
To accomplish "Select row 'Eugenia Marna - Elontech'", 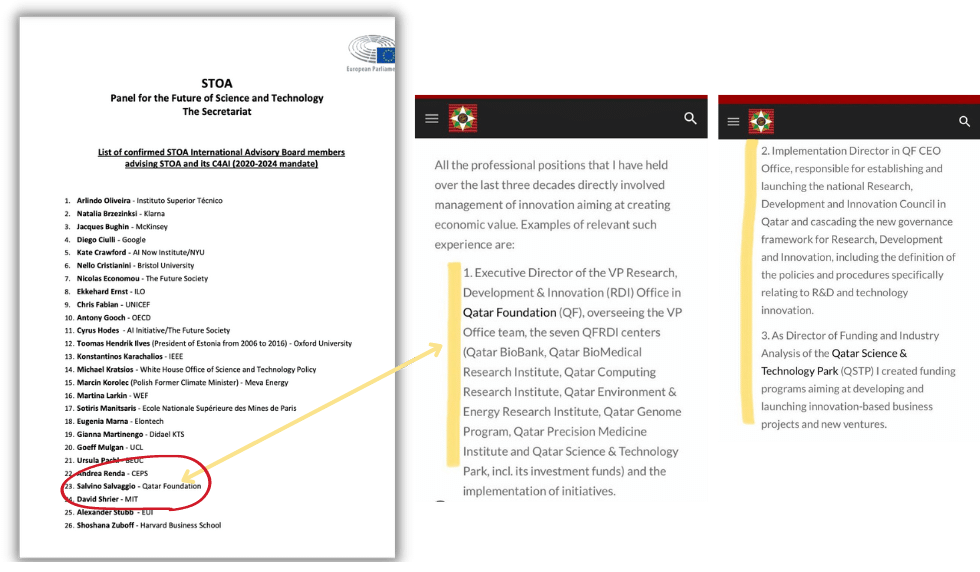I will point(114,422).
